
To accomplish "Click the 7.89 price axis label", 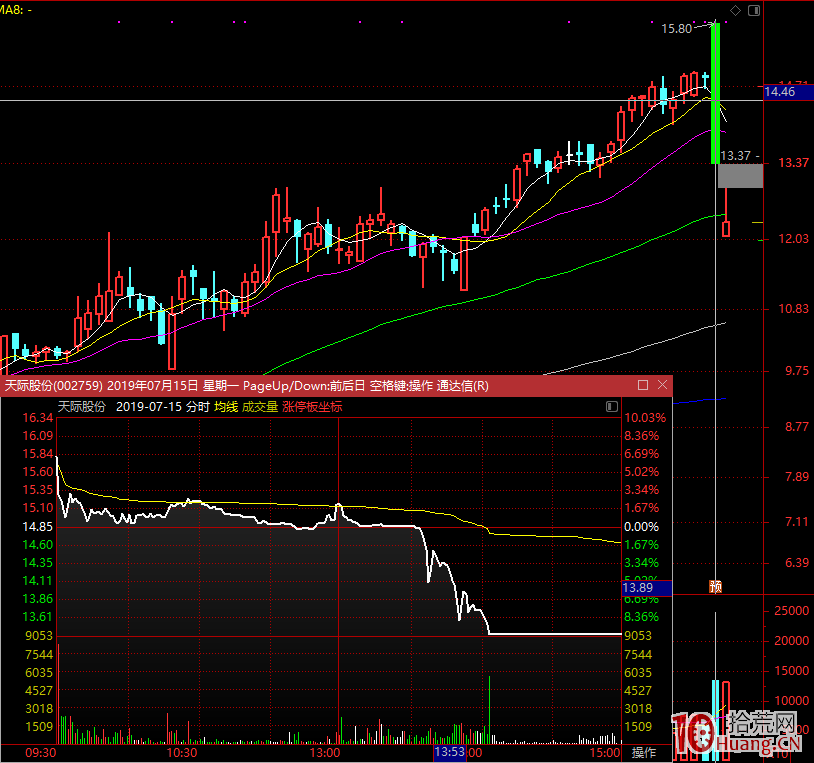I will point(797,476).
